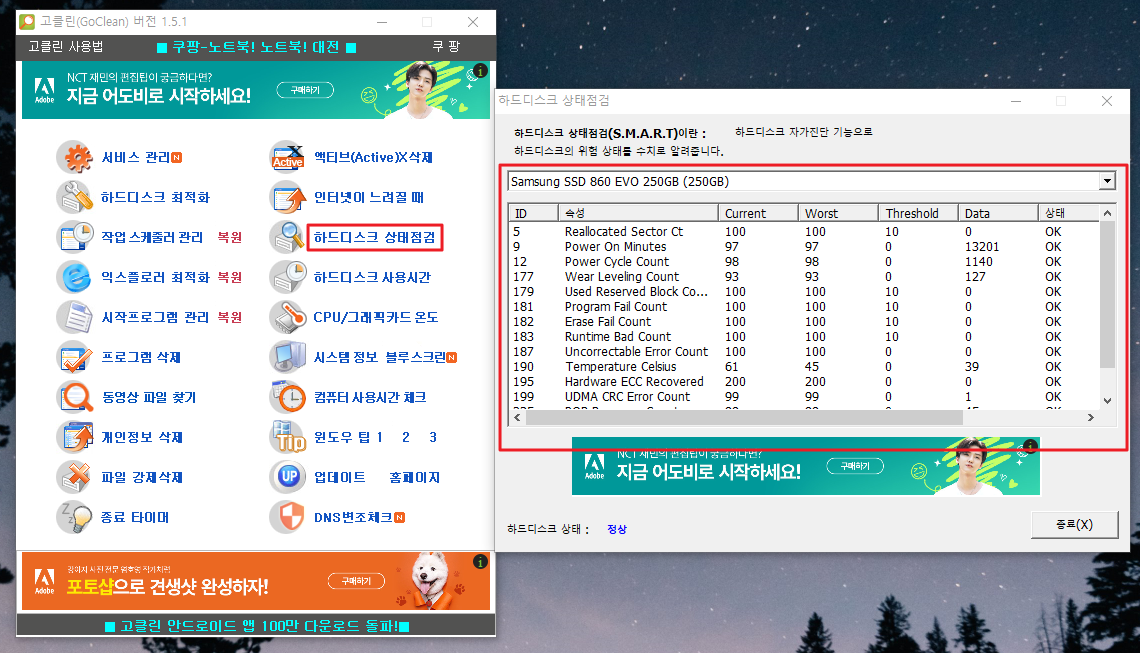
Task: Open the Samsung SSD 860 EVO drive dropdown
Action: point(1107,181)
